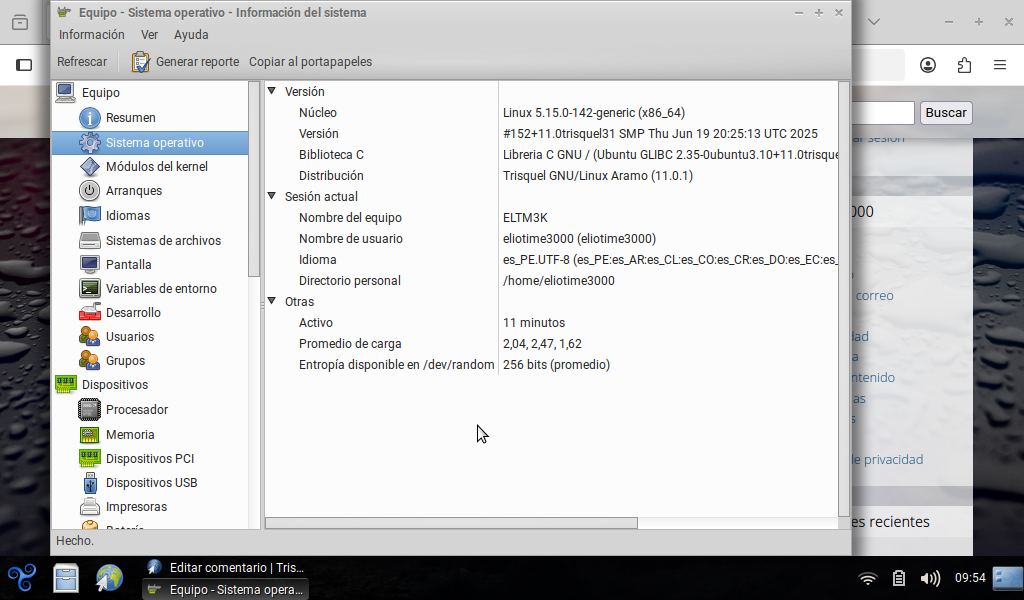Open the Módulos del kernel icon
Image resolution: width=1024 pixels, height=600 pixels.
coord(89,166)
